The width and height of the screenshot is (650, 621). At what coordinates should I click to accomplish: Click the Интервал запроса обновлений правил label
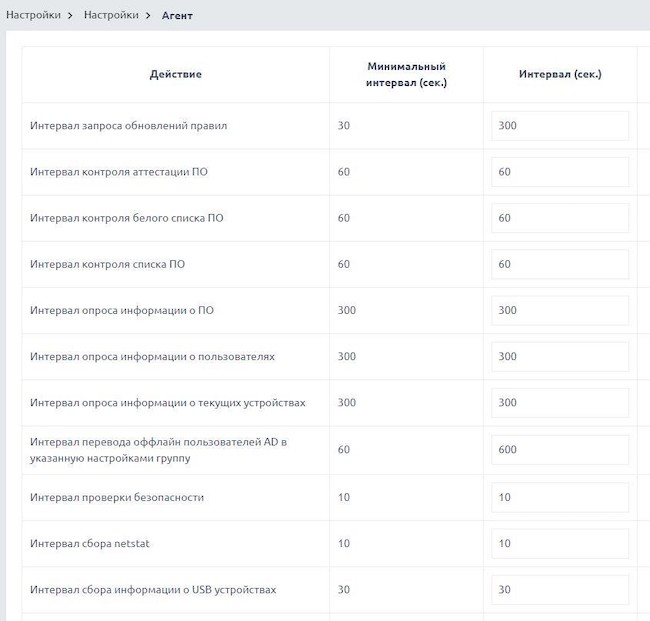click(129, 126)
